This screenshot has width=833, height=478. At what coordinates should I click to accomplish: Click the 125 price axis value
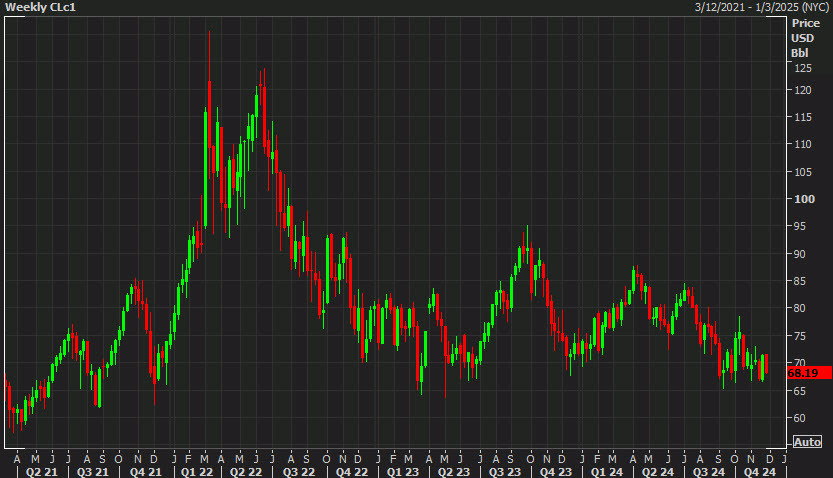click(803, 68)
